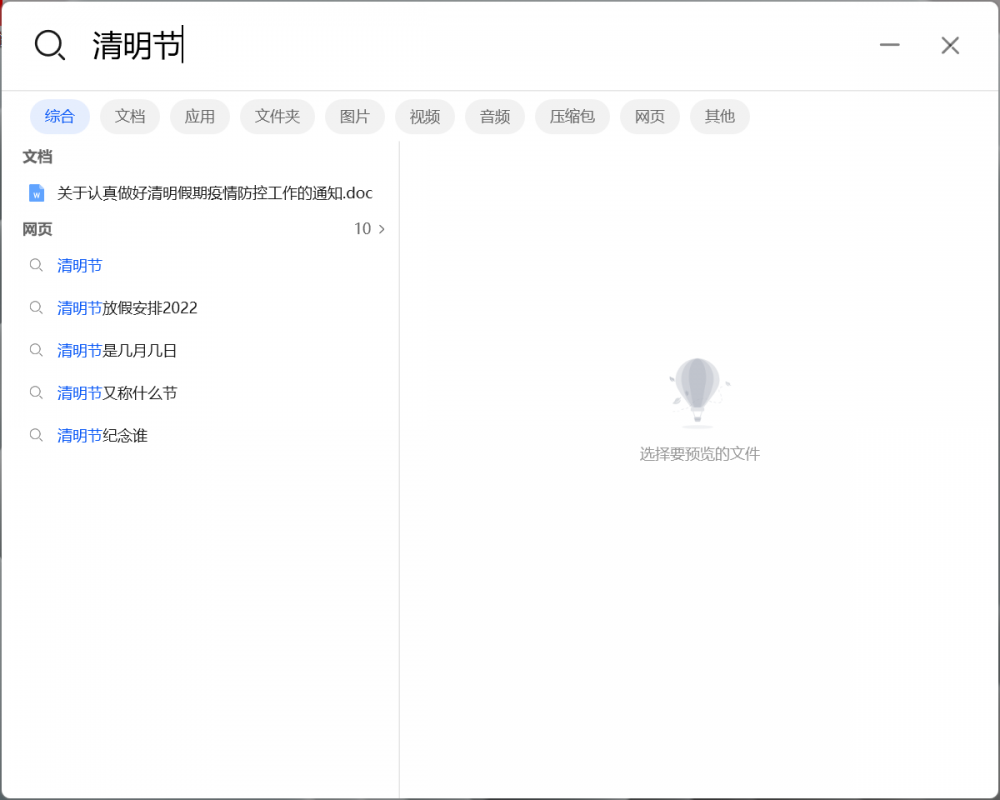Close the search window
Viewport: 1000px width, 800px height.
click(950, 45)
